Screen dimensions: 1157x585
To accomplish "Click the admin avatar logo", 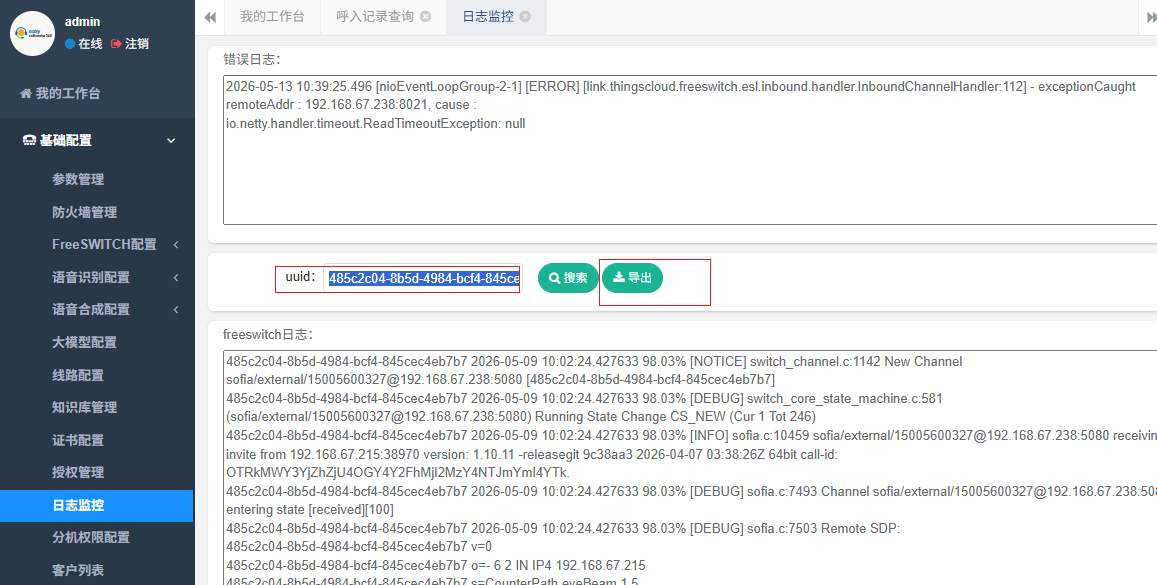I will [32, 33].
